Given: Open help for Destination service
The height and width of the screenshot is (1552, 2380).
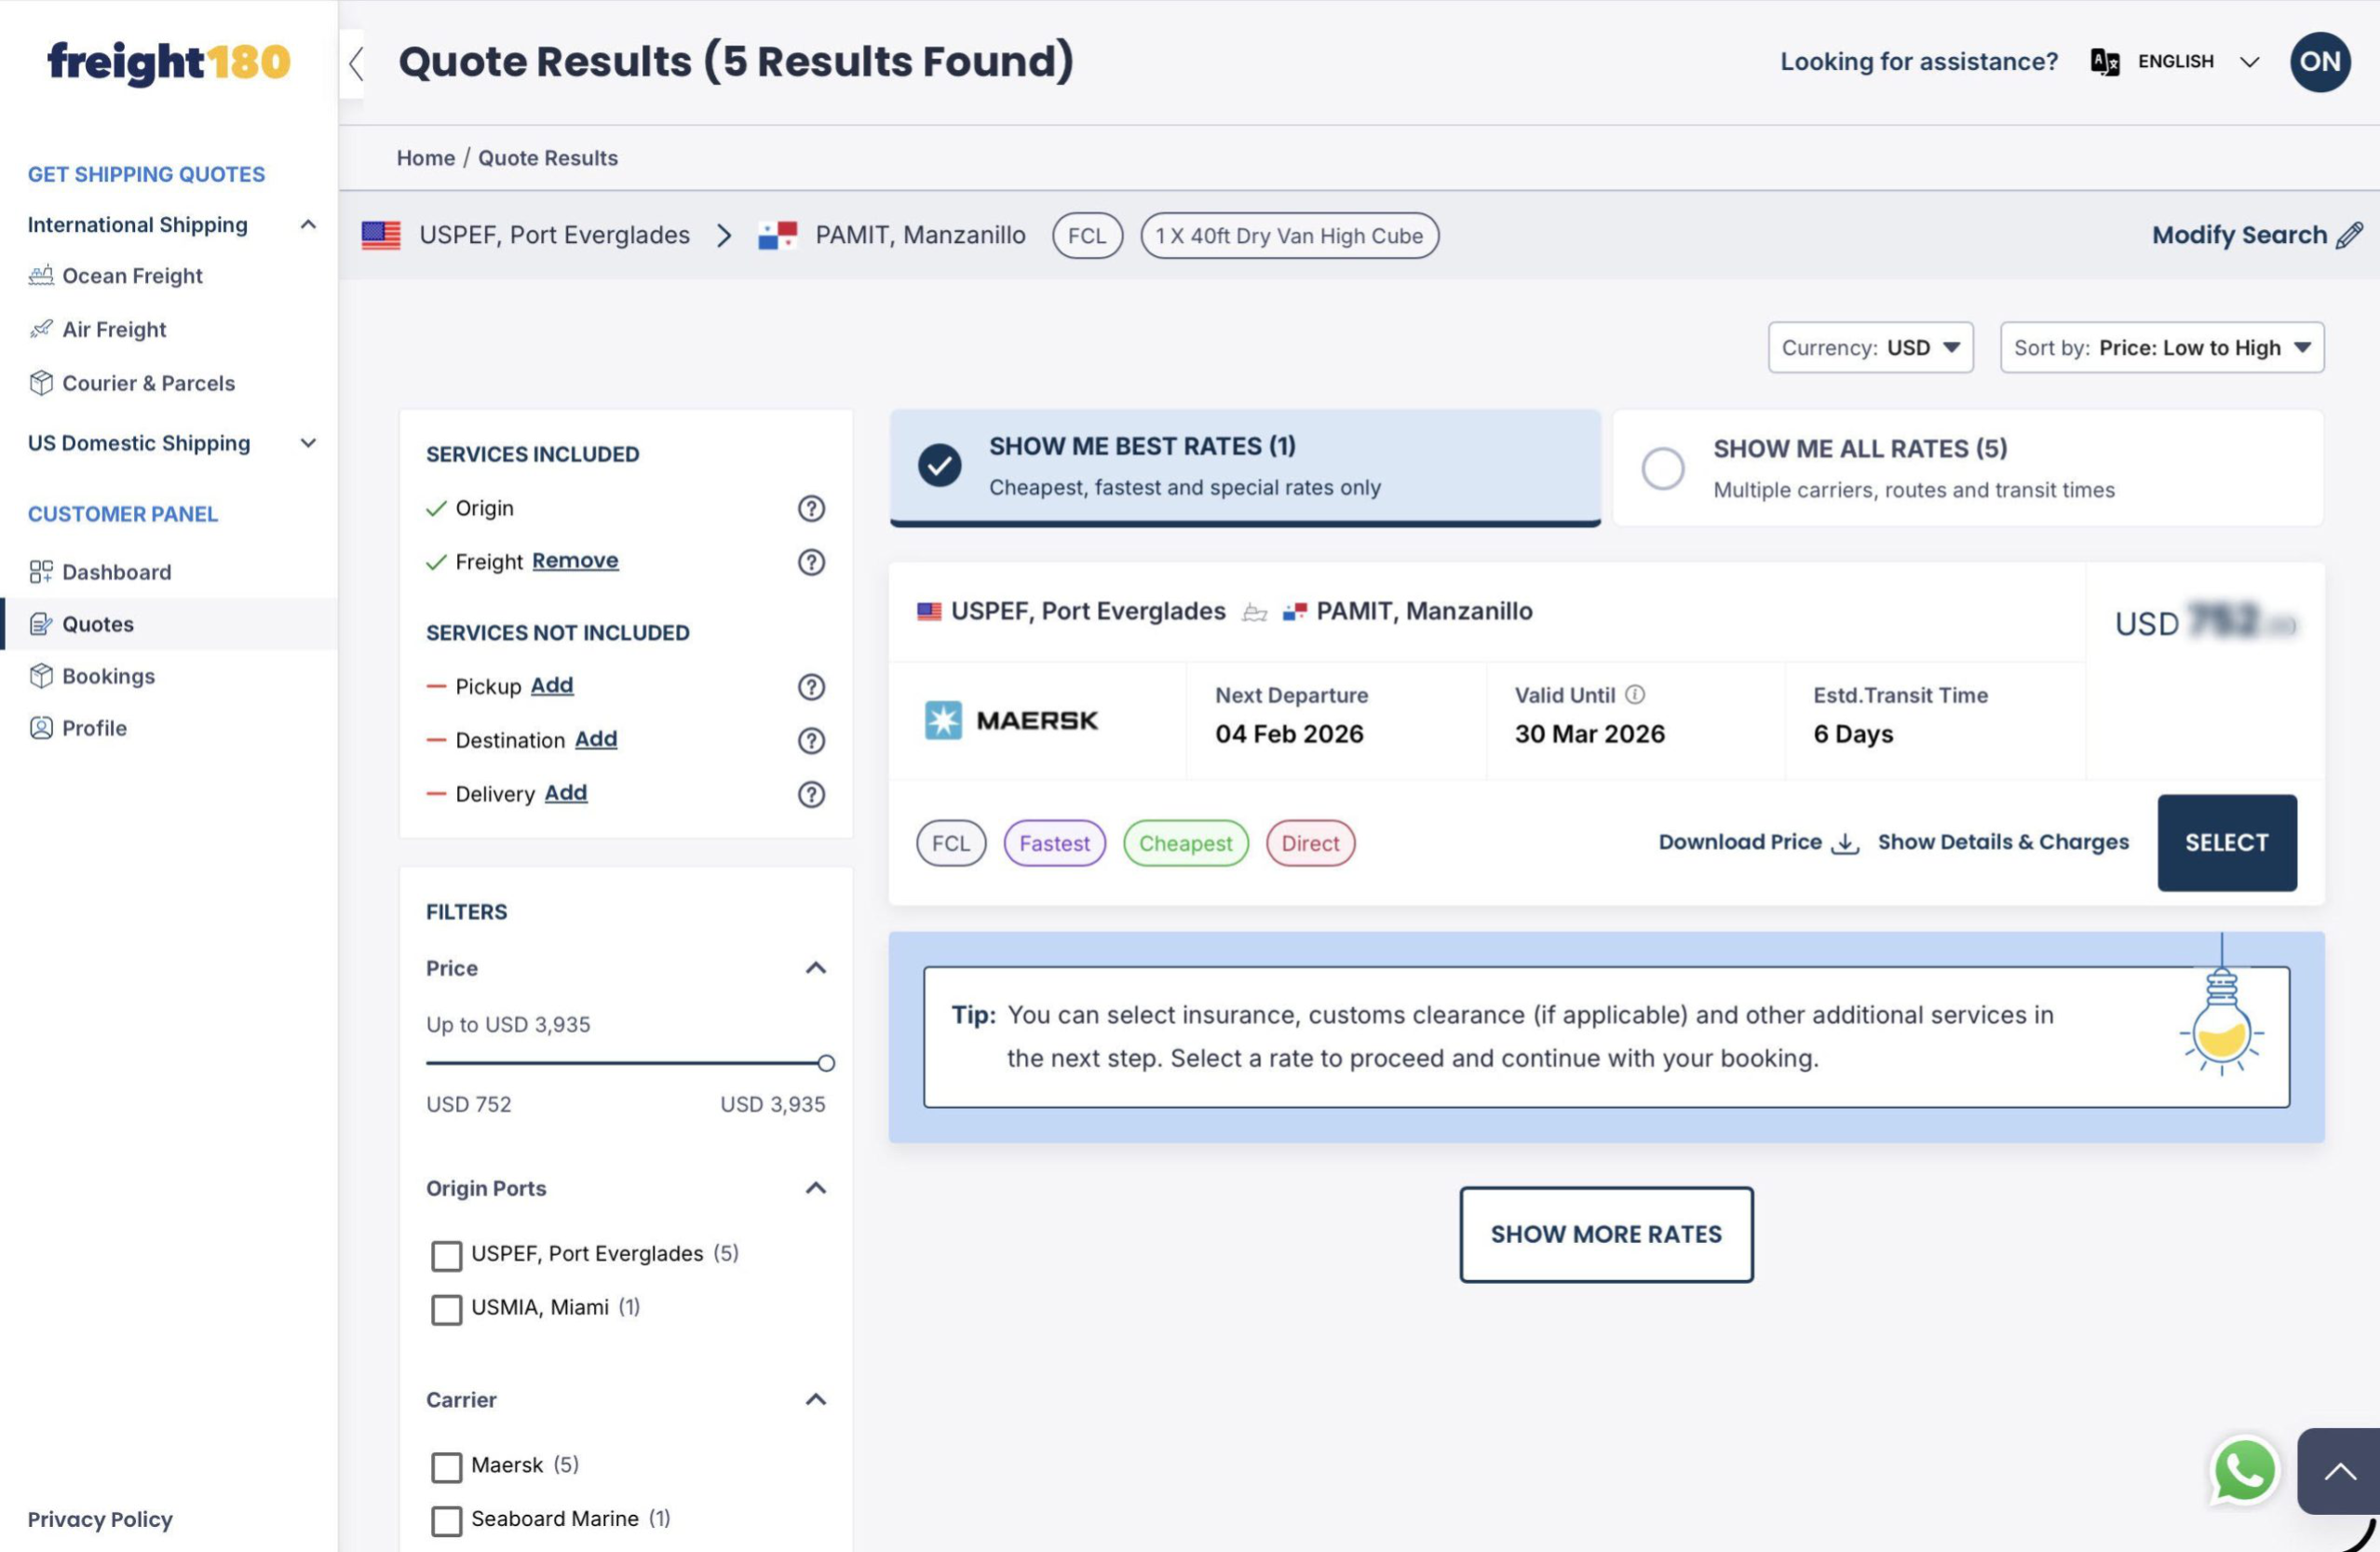Looking at the screenshot, I should [x=811, y=741].
